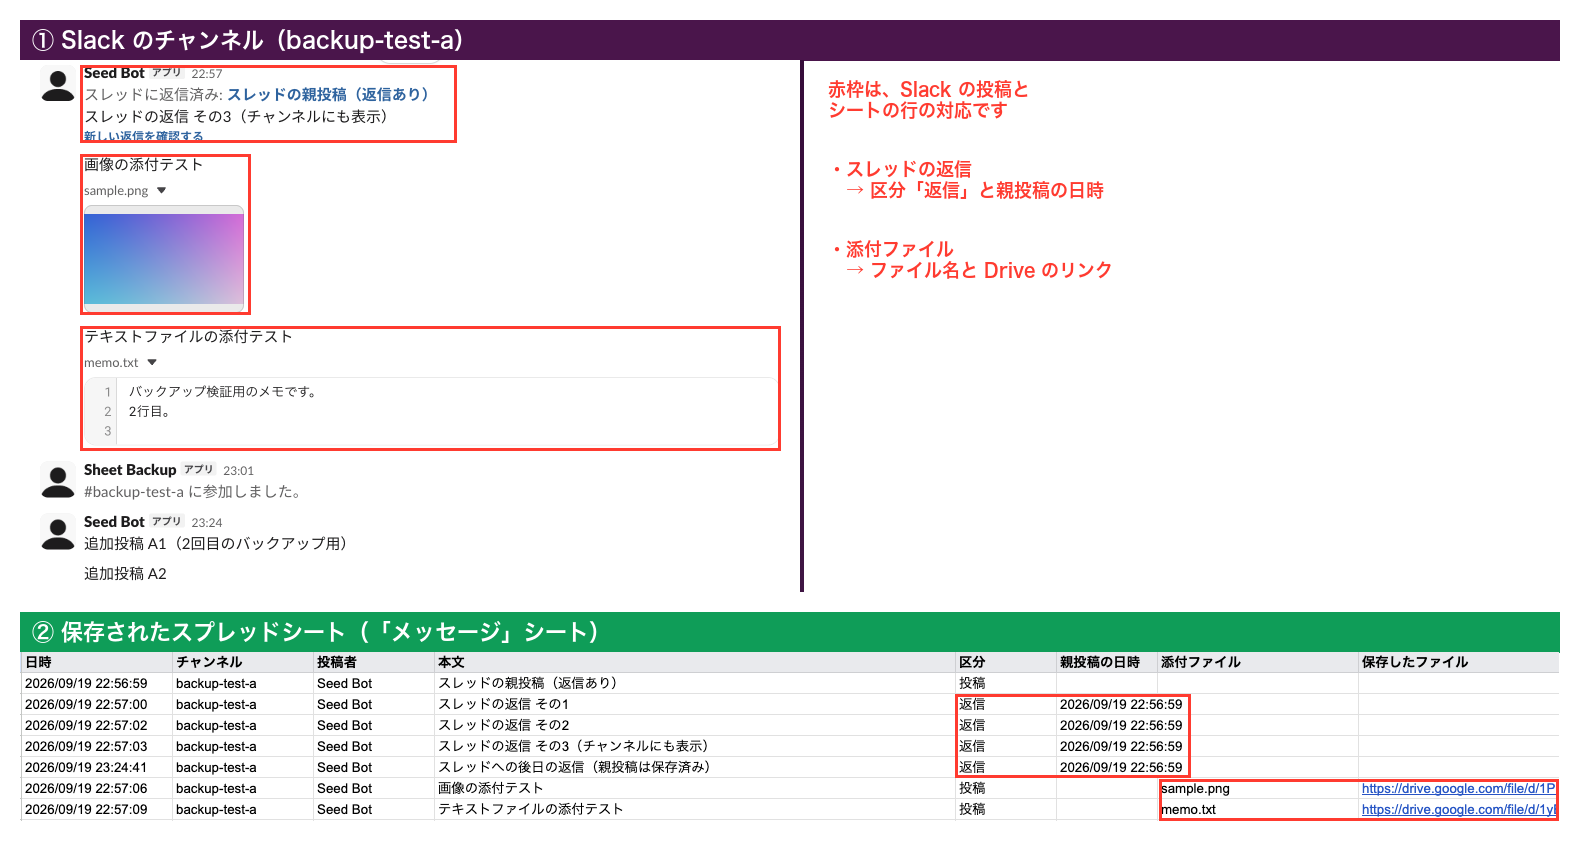Select the チャンネル column header
This screenshot has width=1579, height=841.
242,662
